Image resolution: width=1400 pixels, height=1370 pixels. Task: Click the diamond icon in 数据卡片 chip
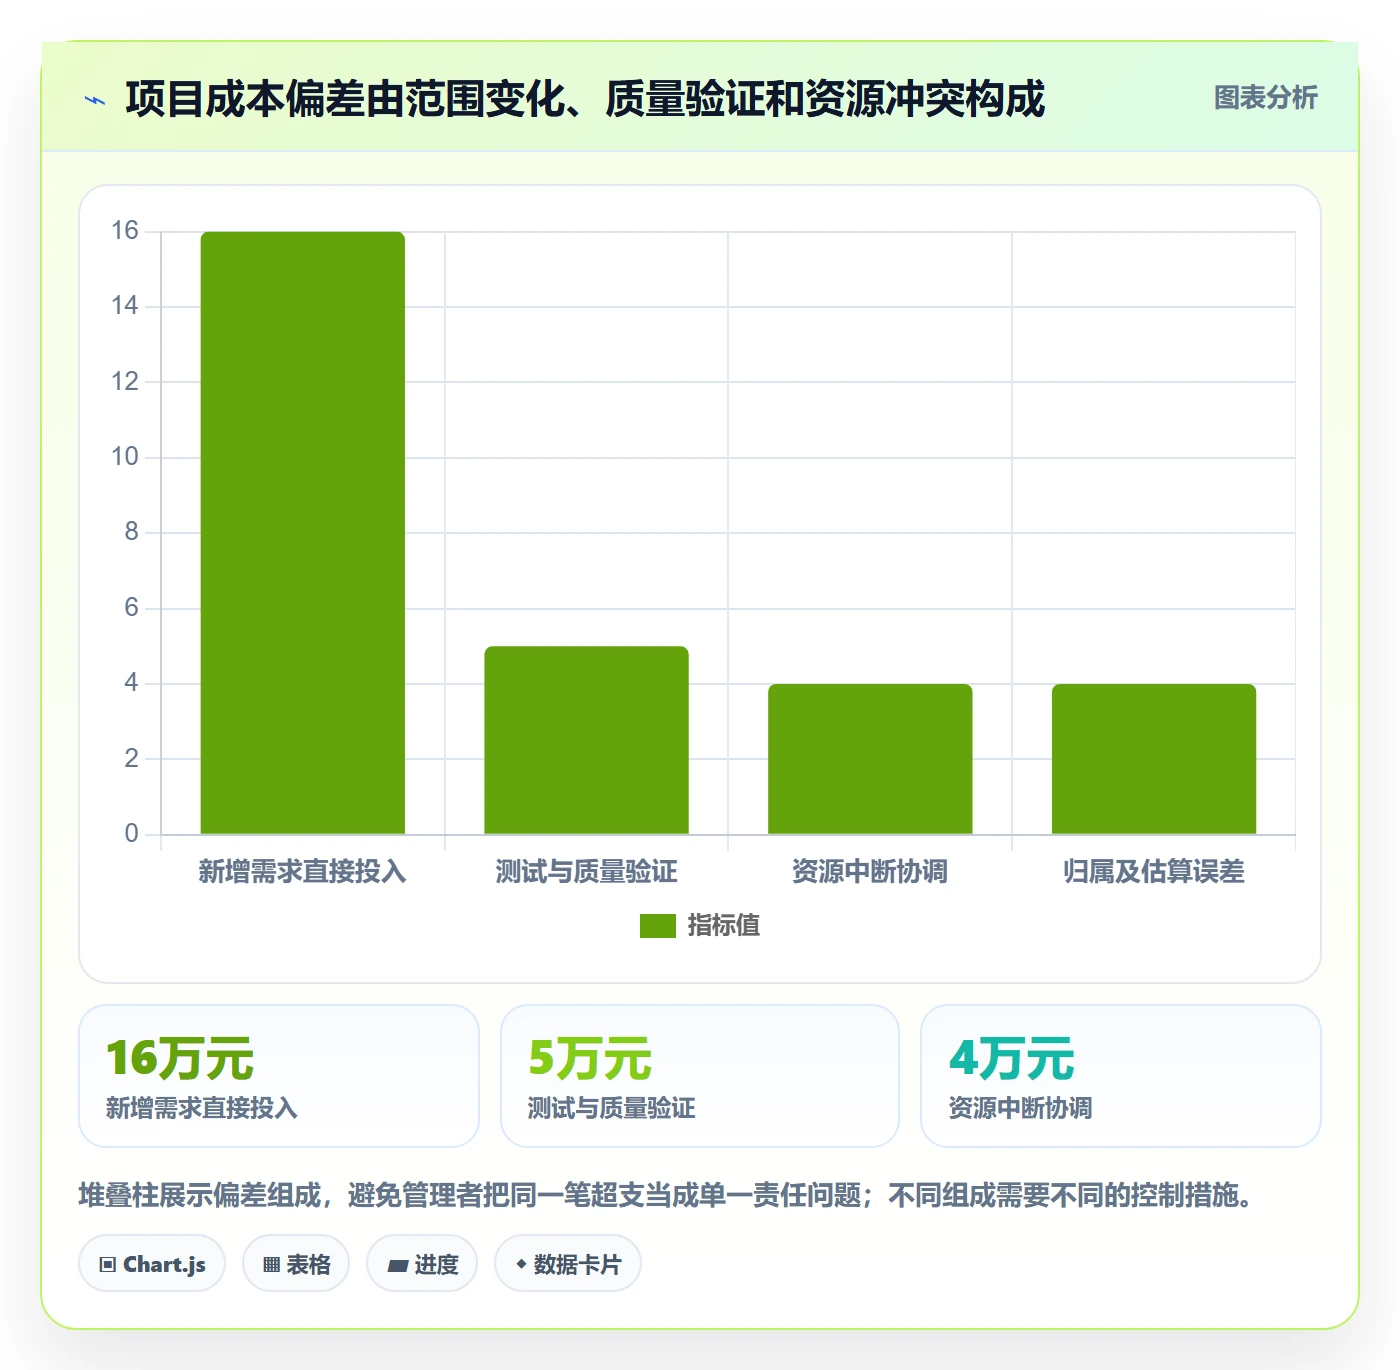(x=521, y=1264)
